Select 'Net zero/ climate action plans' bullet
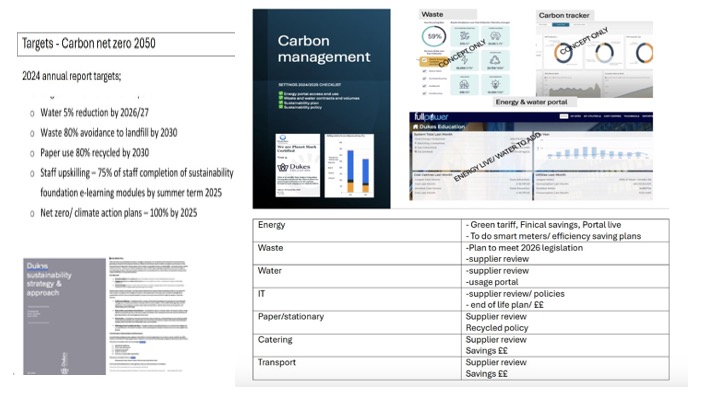 coord(118,213)
